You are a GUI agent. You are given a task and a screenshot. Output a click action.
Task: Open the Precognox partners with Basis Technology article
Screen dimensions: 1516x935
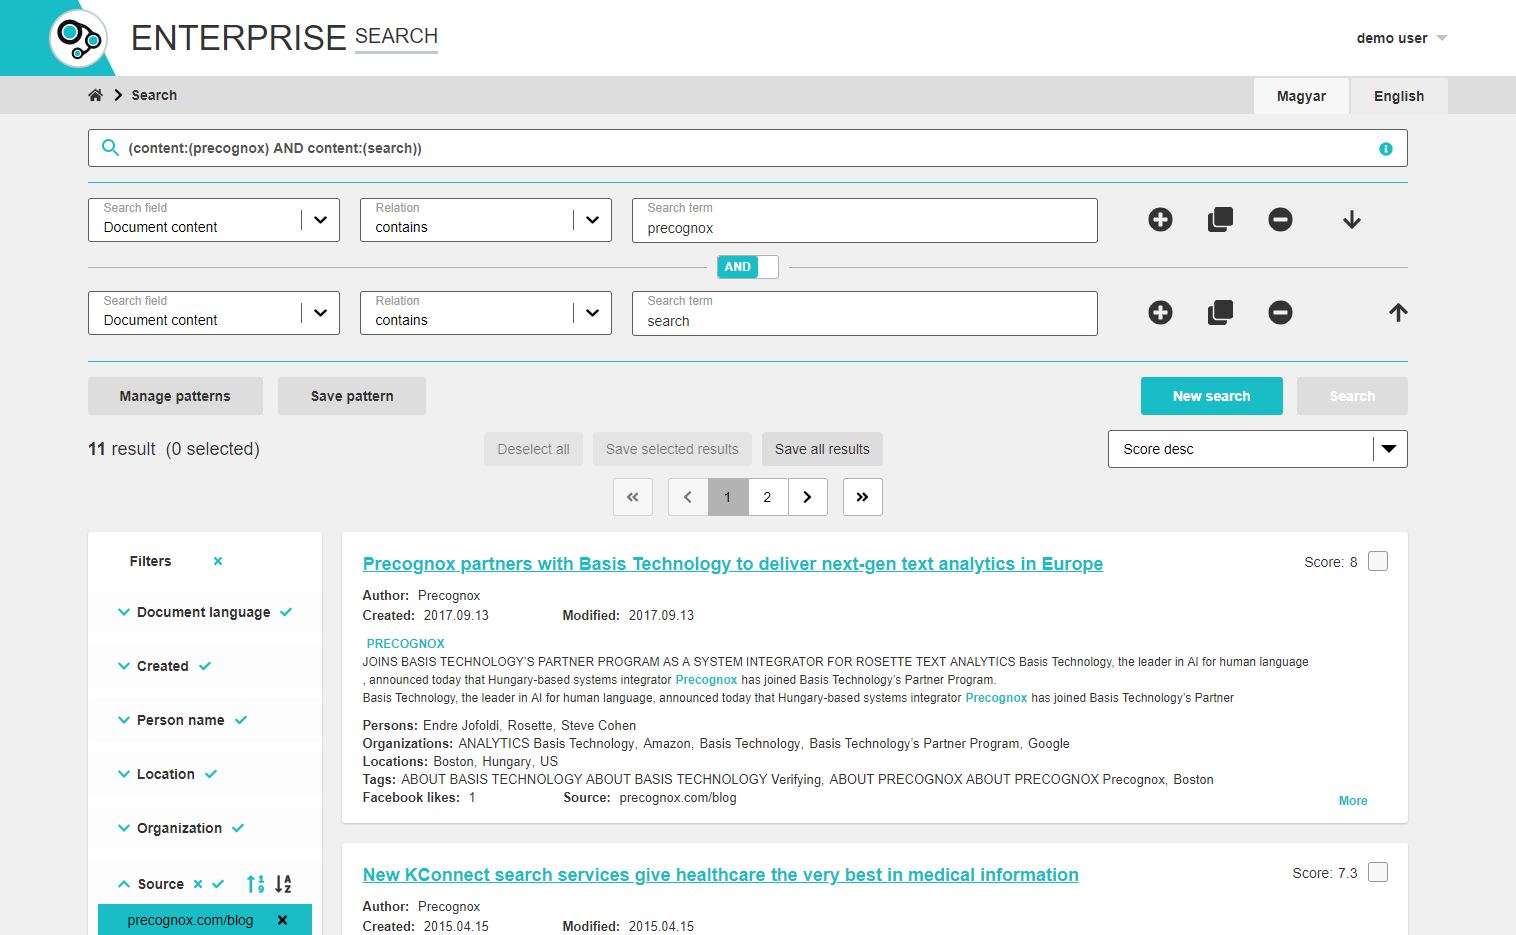click(x=732, y=564)
